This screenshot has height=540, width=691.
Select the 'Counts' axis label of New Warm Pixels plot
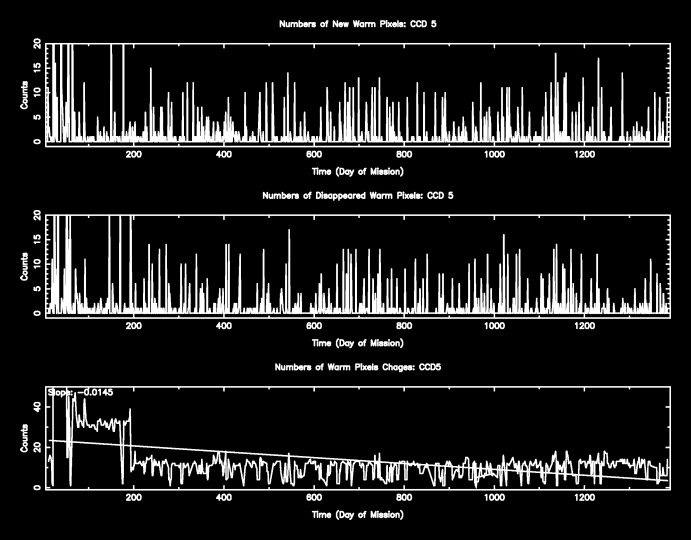(x=24, y=95)
